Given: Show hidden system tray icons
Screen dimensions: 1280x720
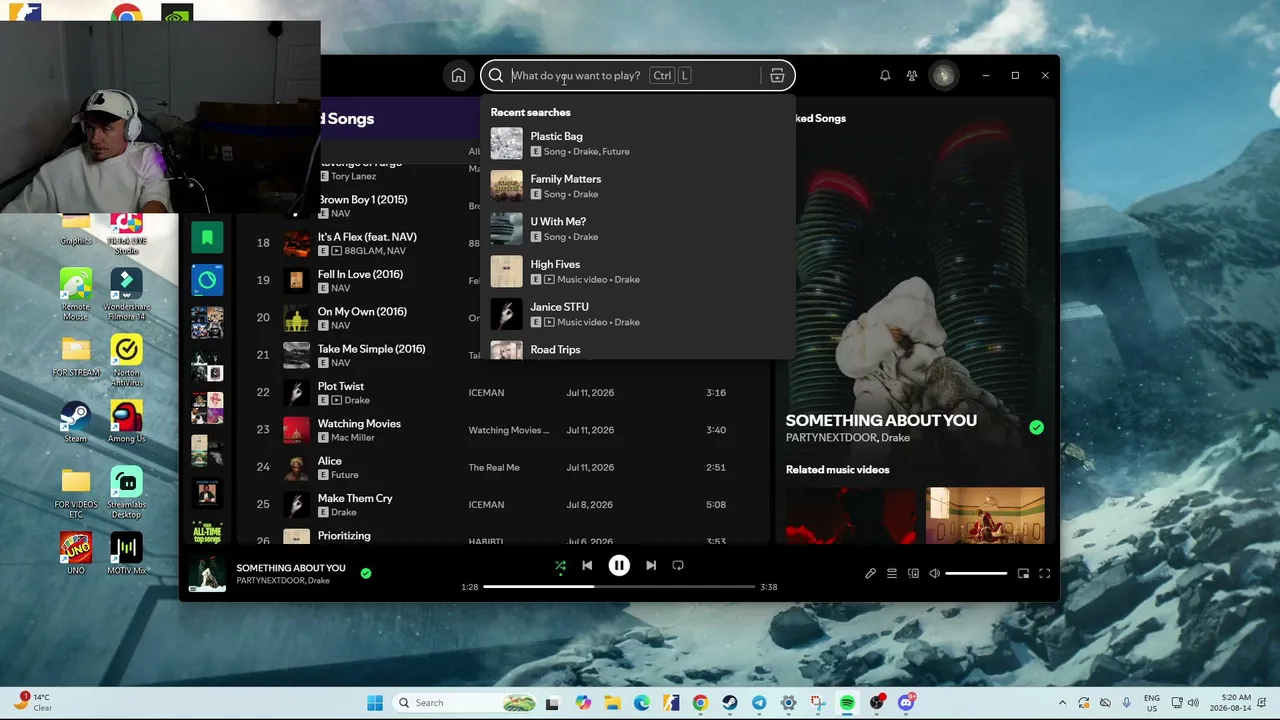Looking at the screenshot, I should click(1062, 703).
